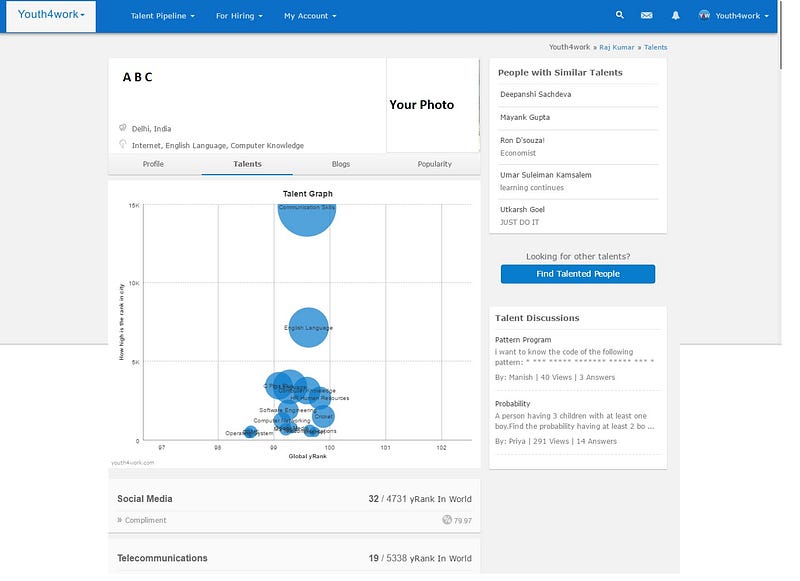The image size is (800, 581).
Task: Open the Pattern Program discussion
Action: tap(523, 340)
